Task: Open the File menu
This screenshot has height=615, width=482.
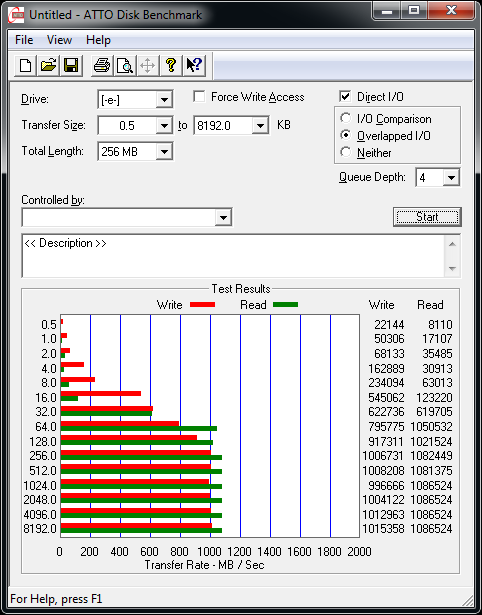Action: [24, 40]
